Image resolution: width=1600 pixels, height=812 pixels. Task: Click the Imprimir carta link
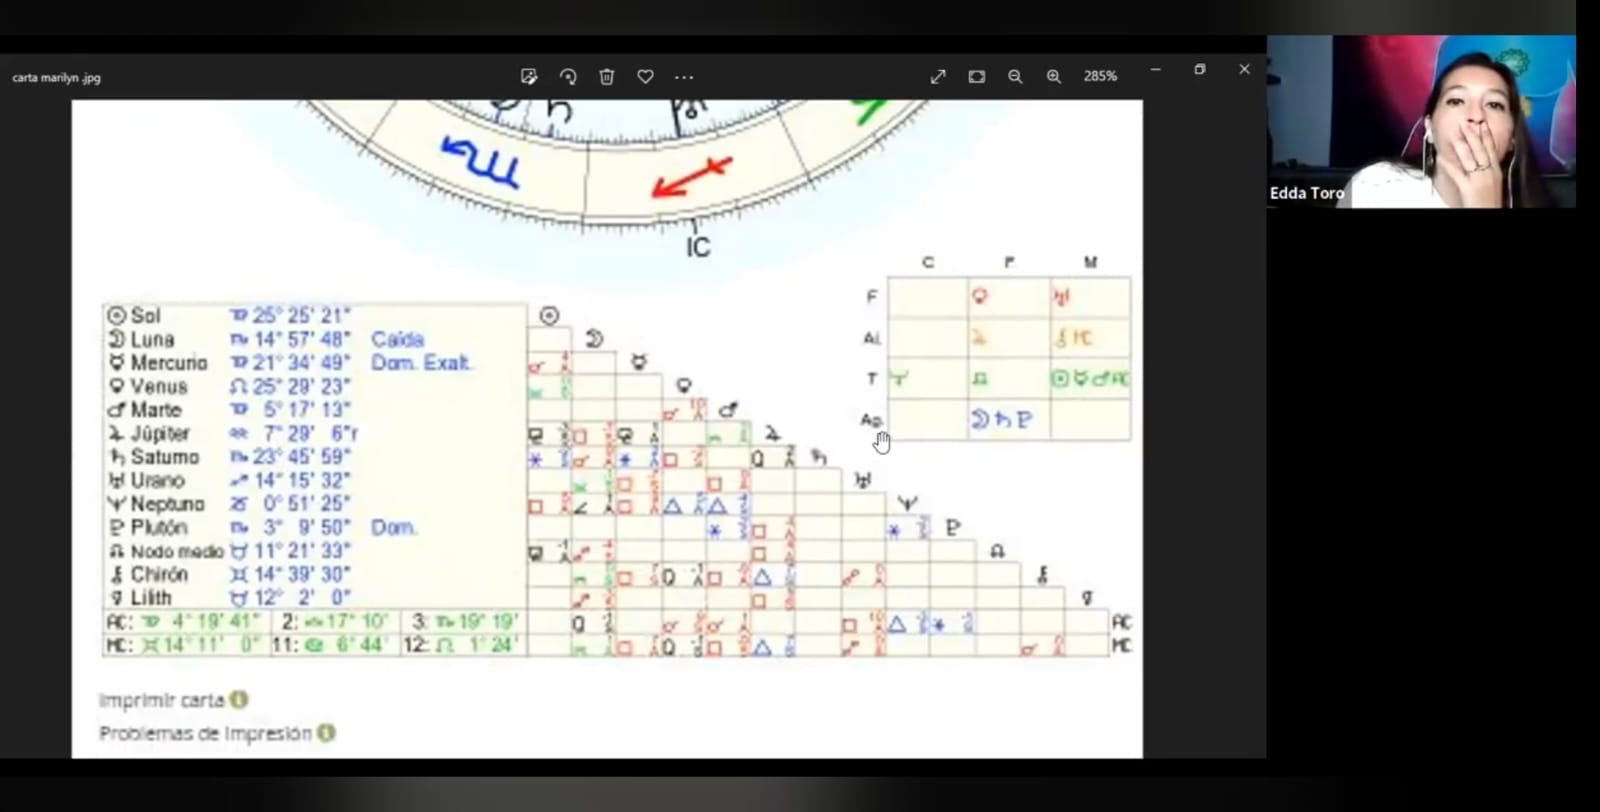coord(161,700)
